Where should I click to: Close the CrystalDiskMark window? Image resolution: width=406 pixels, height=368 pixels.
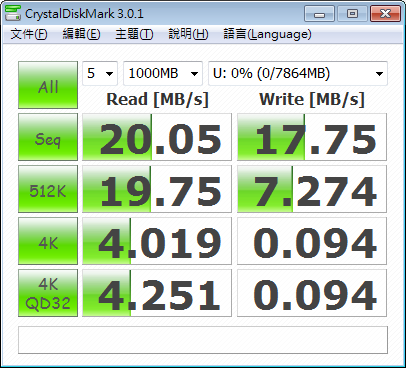[x=385, y=14]
